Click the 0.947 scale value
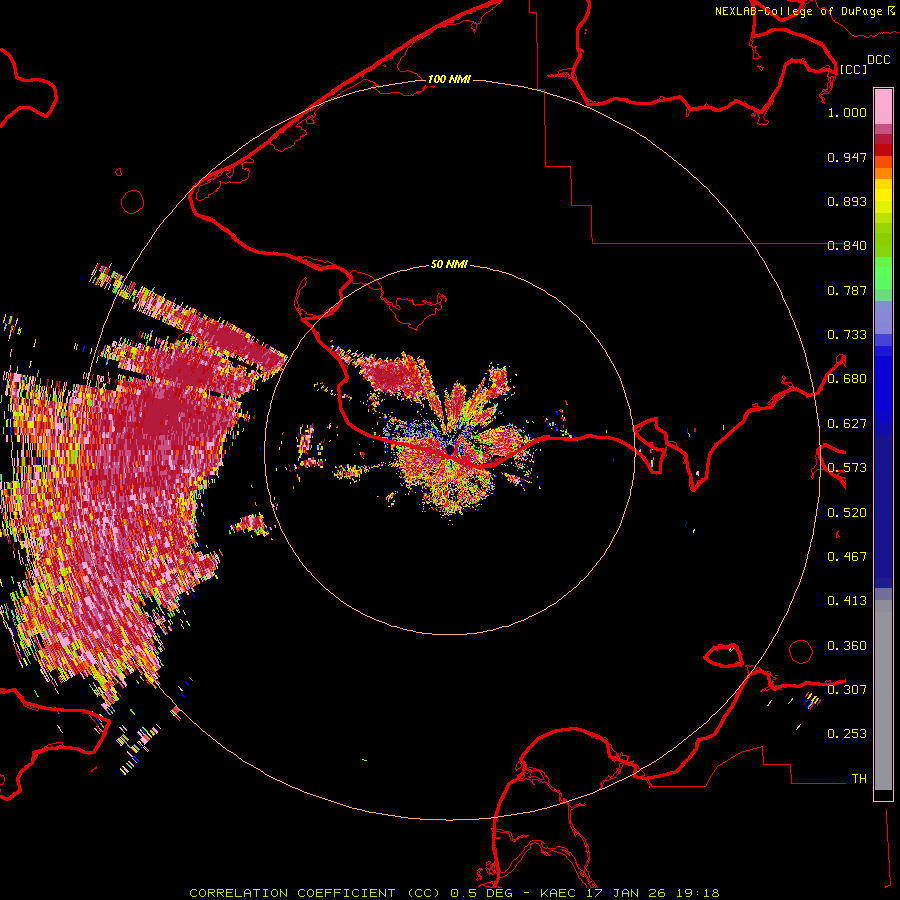This screenshot has width=900, height=900. 847,157
